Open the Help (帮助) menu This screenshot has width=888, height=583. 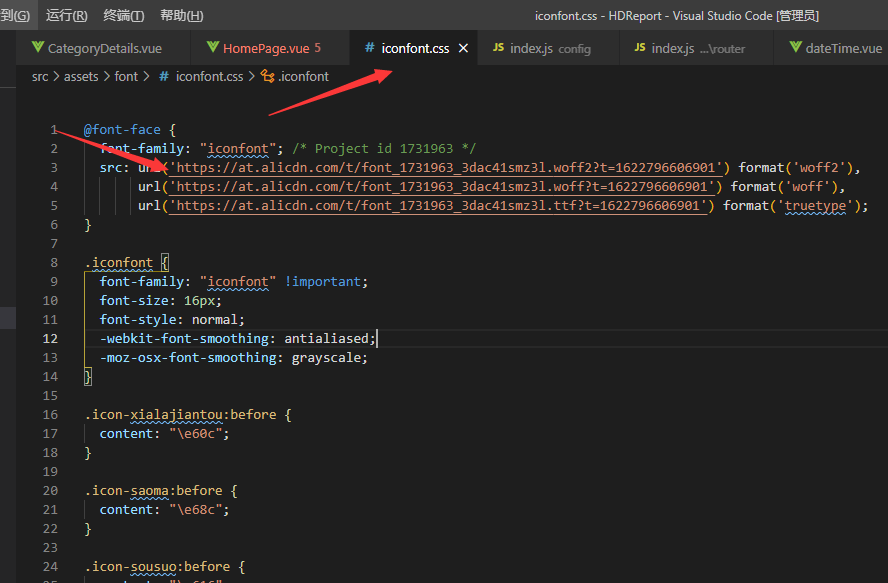pos(182,15)
